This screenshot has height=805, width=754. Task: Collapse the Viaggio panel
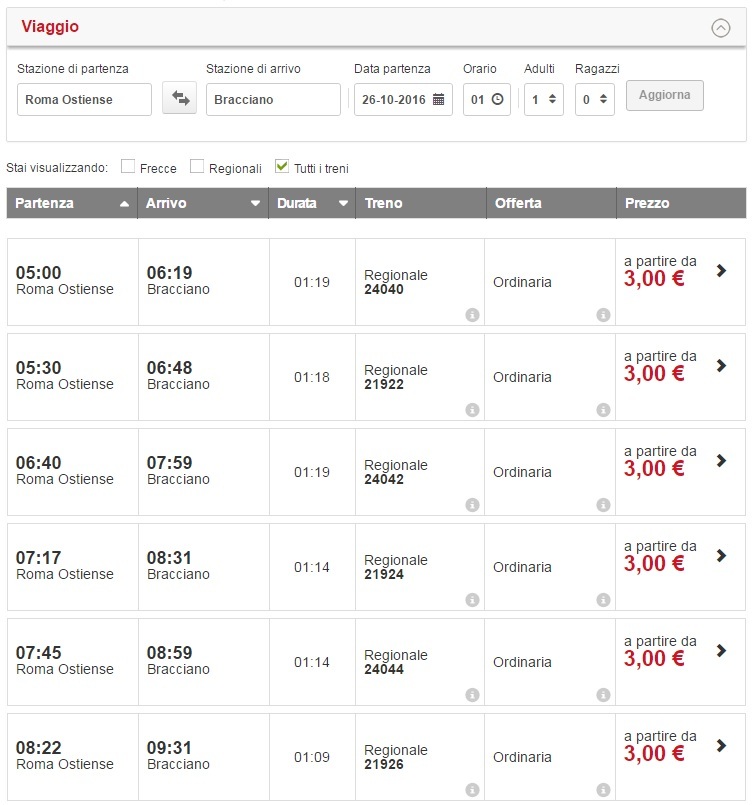[720, 28]
